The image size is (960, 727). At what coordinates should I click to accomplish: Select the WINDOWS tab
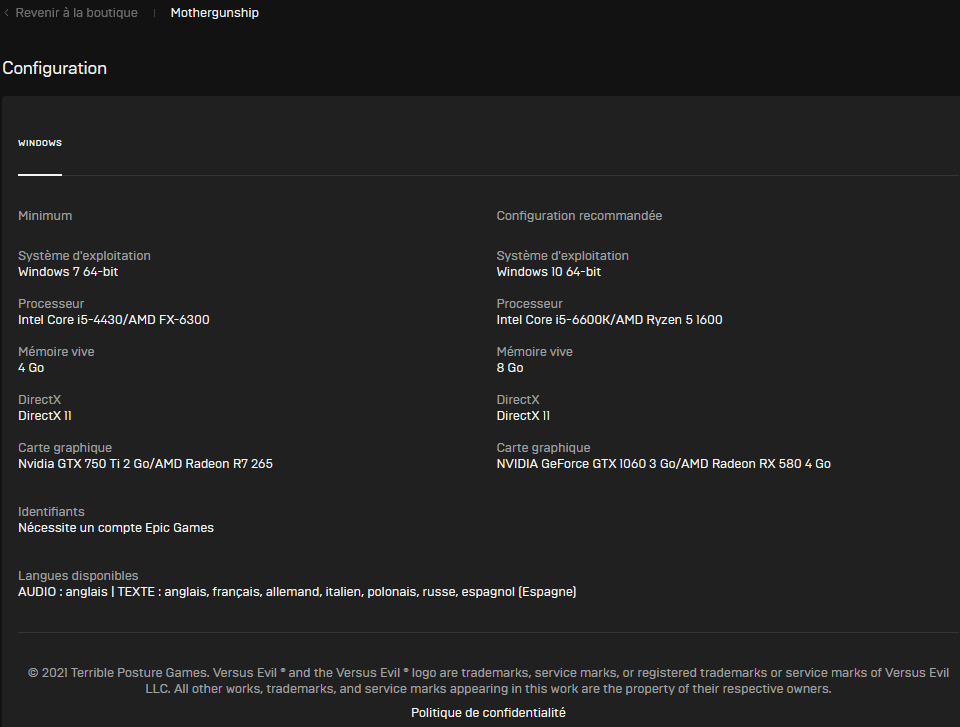pos(40,143)
